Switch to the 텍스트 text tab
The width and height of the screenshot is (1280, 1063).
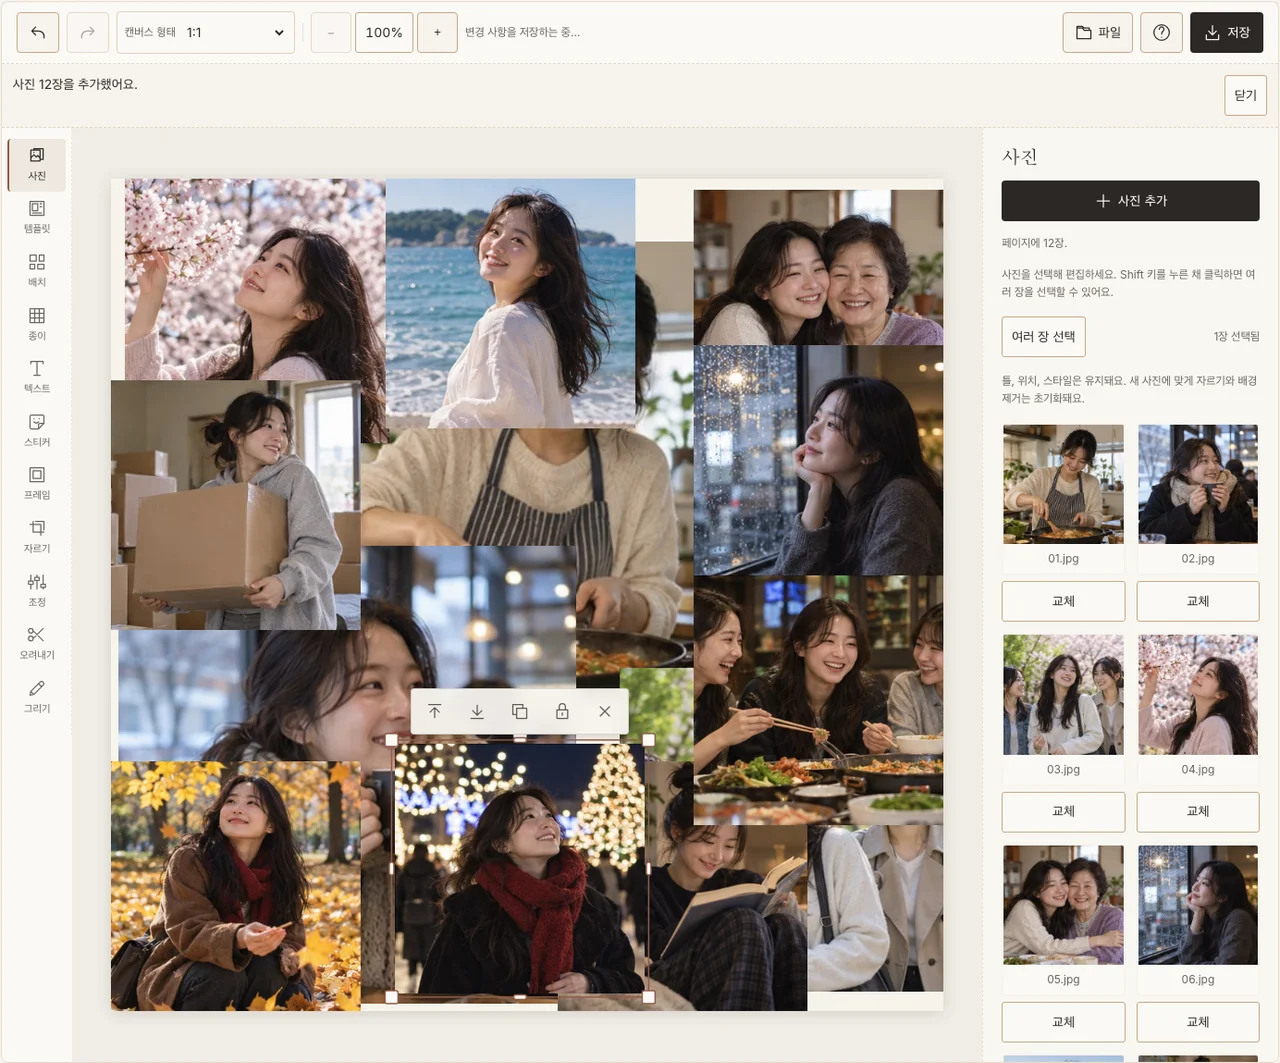coord(37,377)
